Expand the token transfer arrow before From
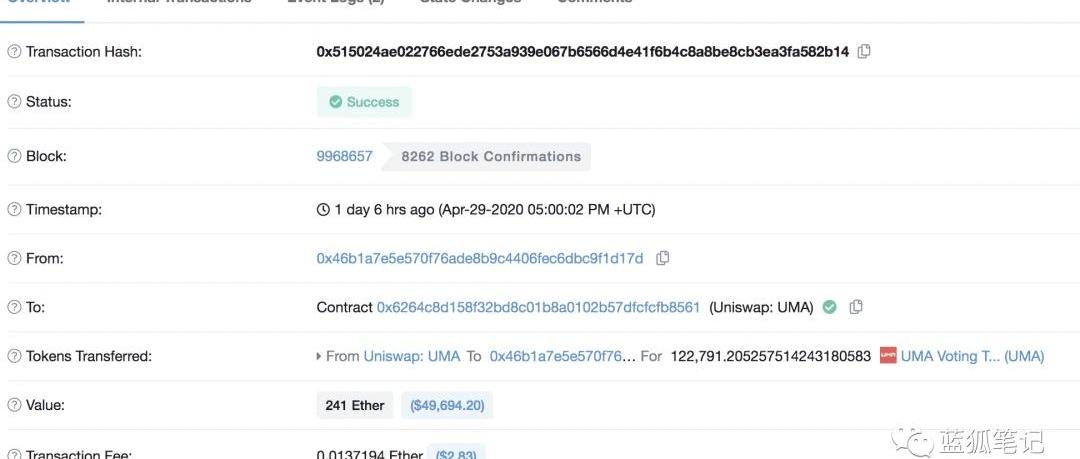Image resolution: width=1080 pixels, height=459 pixels. 319,356
